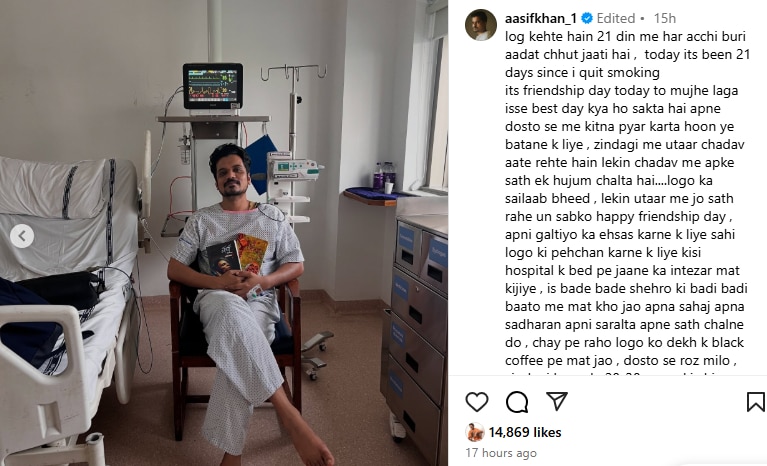Screen dimensions: 767x466
Task: Click the hospital room photo
Action: click(x=224, y=233)
